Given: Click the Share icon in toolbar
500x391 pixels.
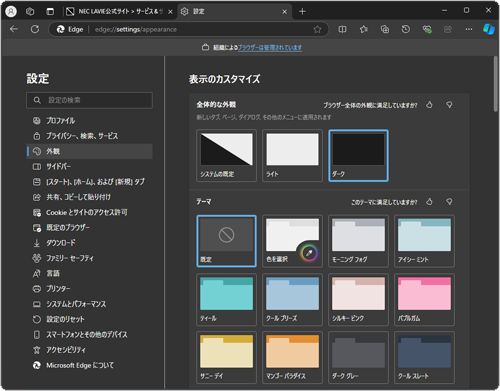Looking at the screenshot, I should click(x=448, y=29).
